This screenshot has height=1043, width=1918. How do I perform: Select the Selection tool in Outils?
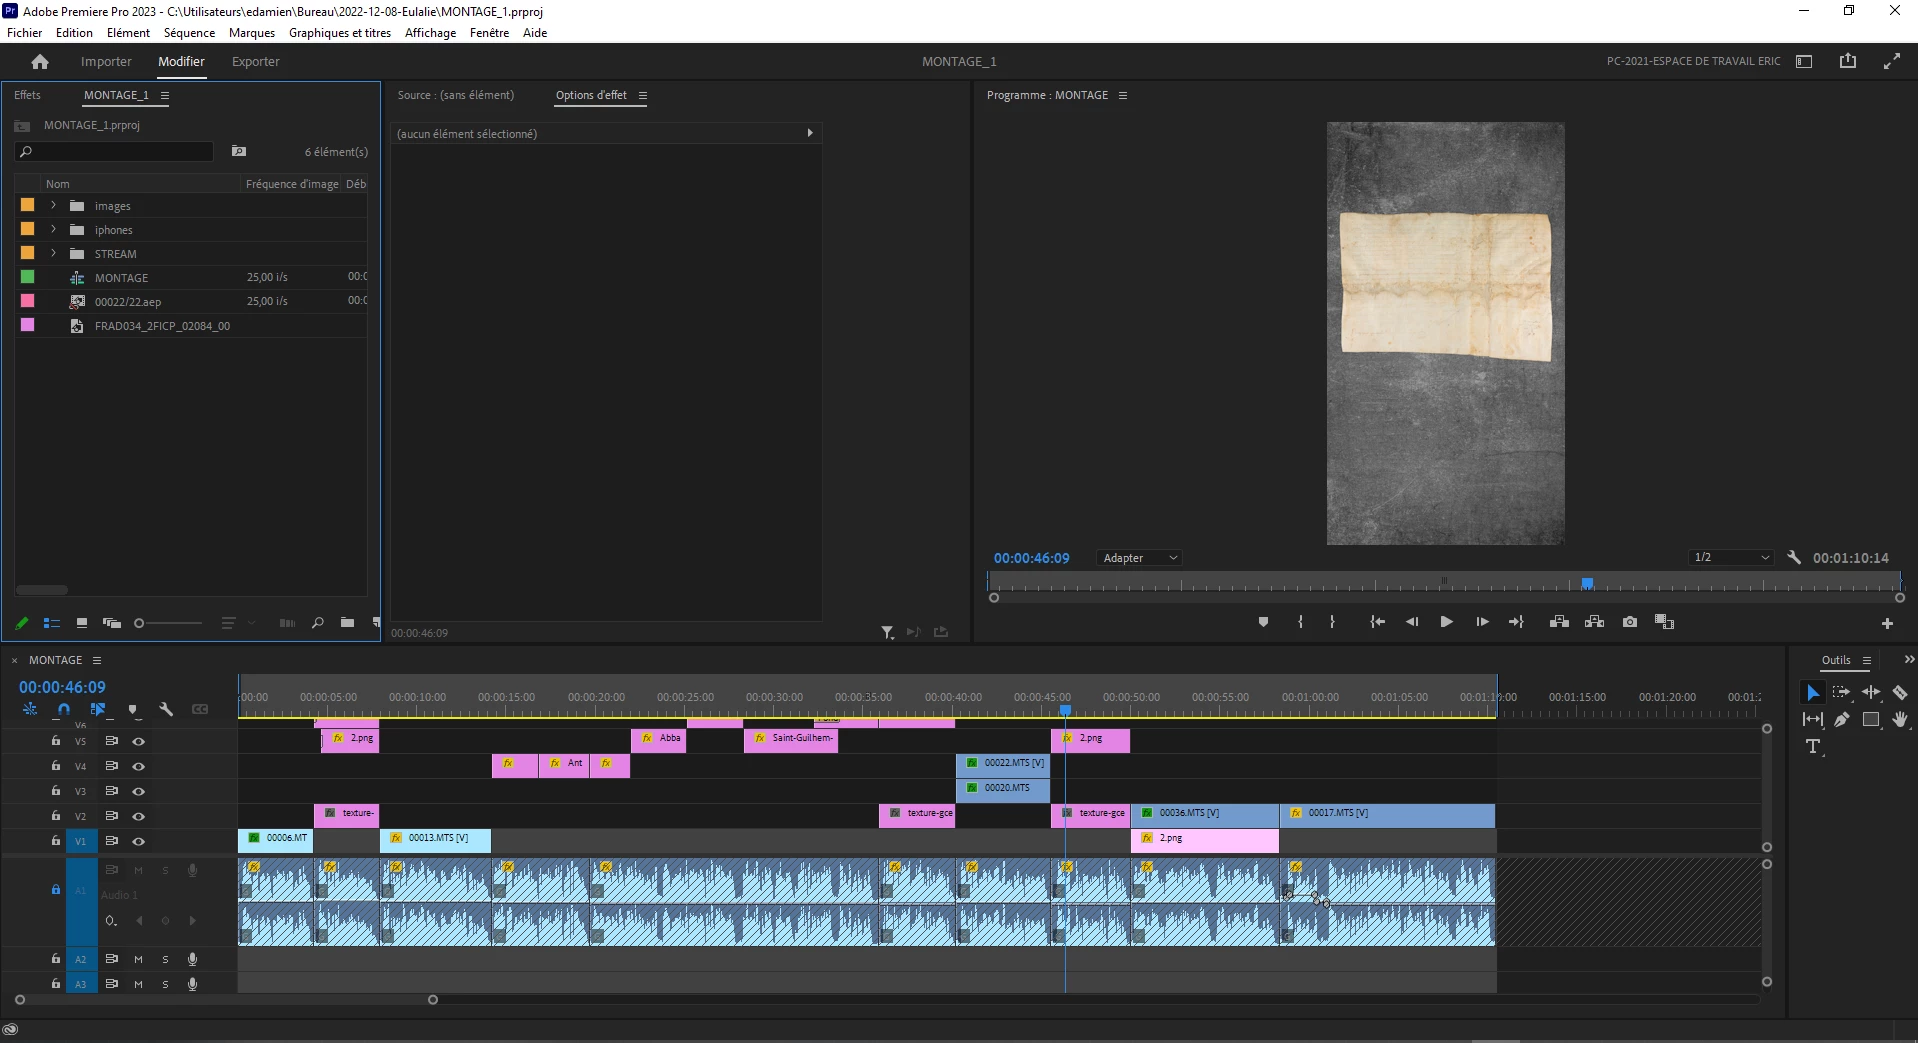[x=1812, y=692]
